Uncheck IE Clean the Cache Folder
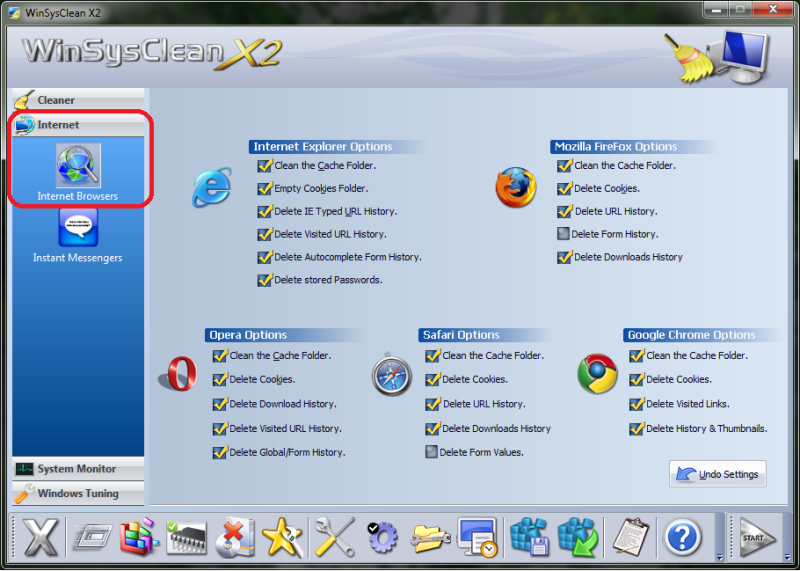 [264, 166]
